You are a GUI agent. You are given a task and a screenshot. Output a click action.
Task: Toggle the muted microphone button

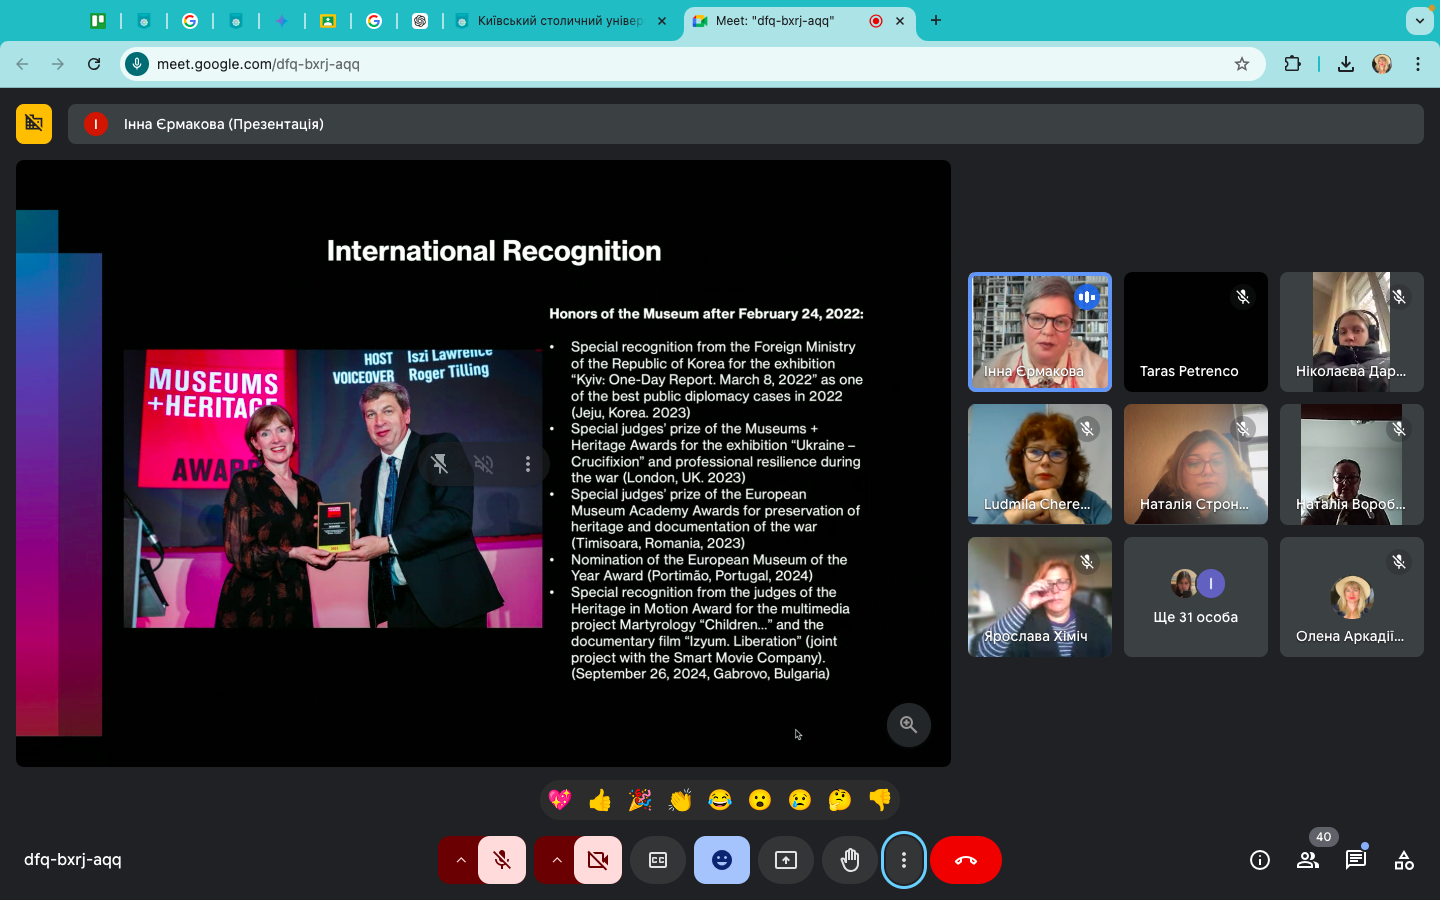click(x=502, y=860)
